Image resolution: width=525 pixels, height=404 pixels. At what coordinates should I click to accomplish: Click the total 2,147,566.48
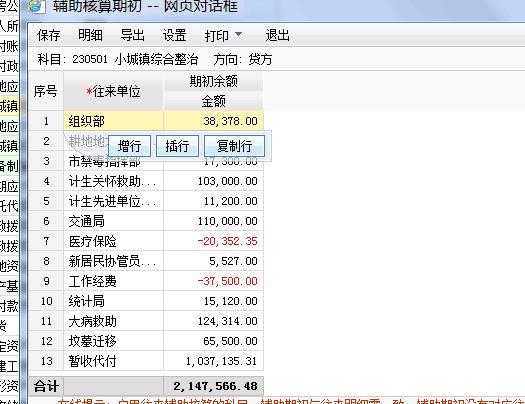pos(215,386)
